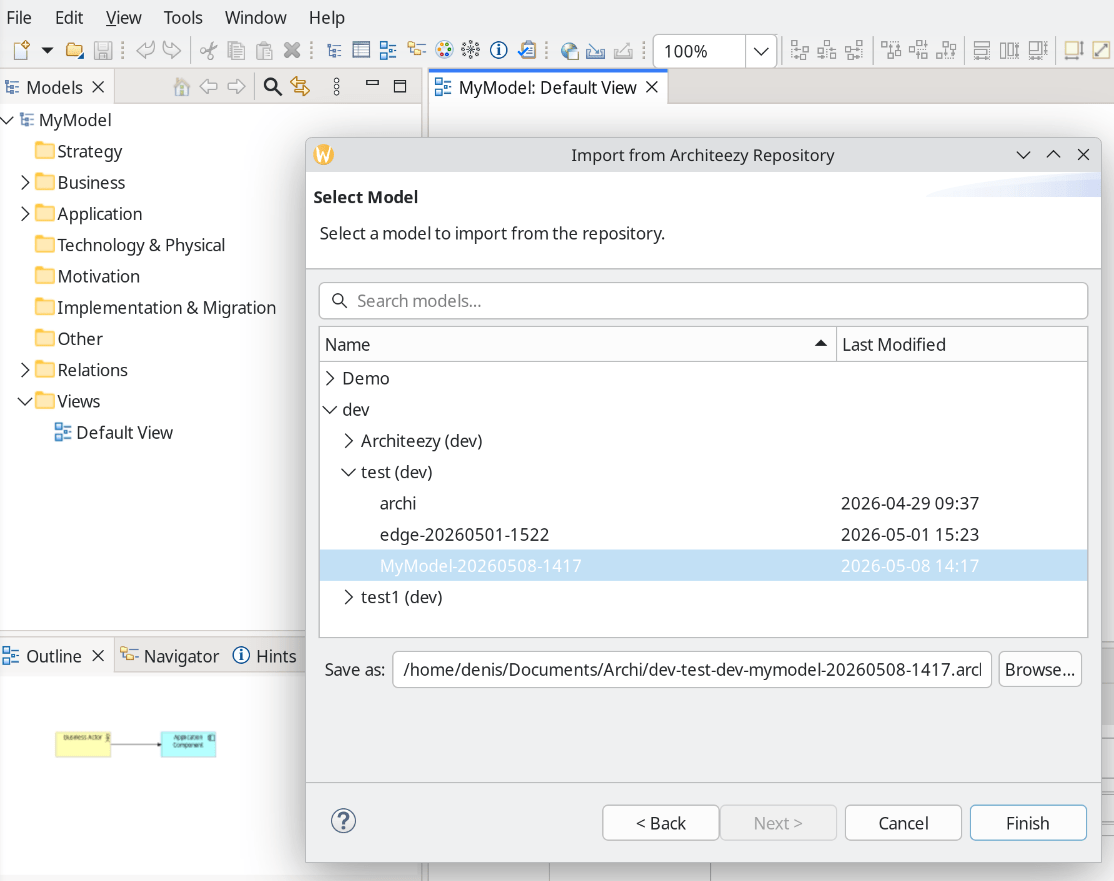Open the Palette color icon

click(x=444, y=50)
